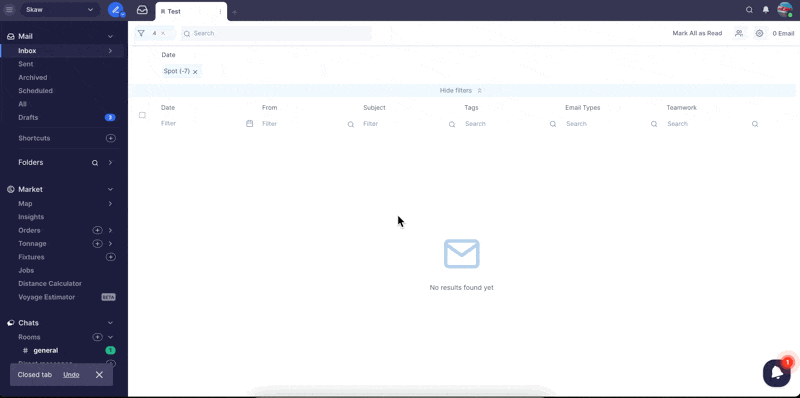Viewport: 800px width, 398px height.
Task: Click Mark All as Read
Action: [x=697, y=33]
